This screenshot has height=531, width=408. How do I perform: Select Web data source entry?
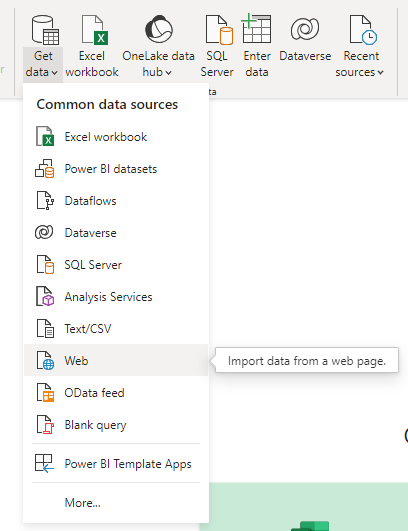(116, 360)
